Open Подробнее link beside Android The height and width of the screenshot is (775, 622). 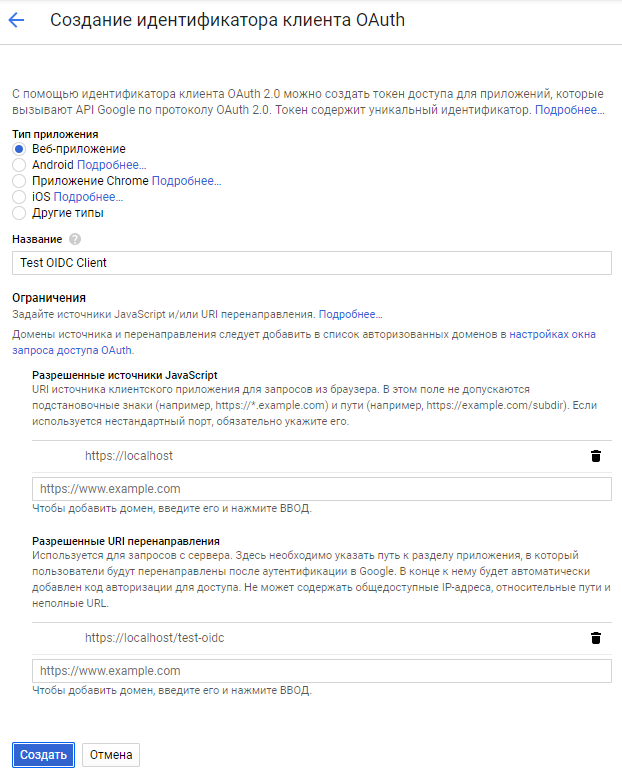pyautogui.click(x=111, y=165)
